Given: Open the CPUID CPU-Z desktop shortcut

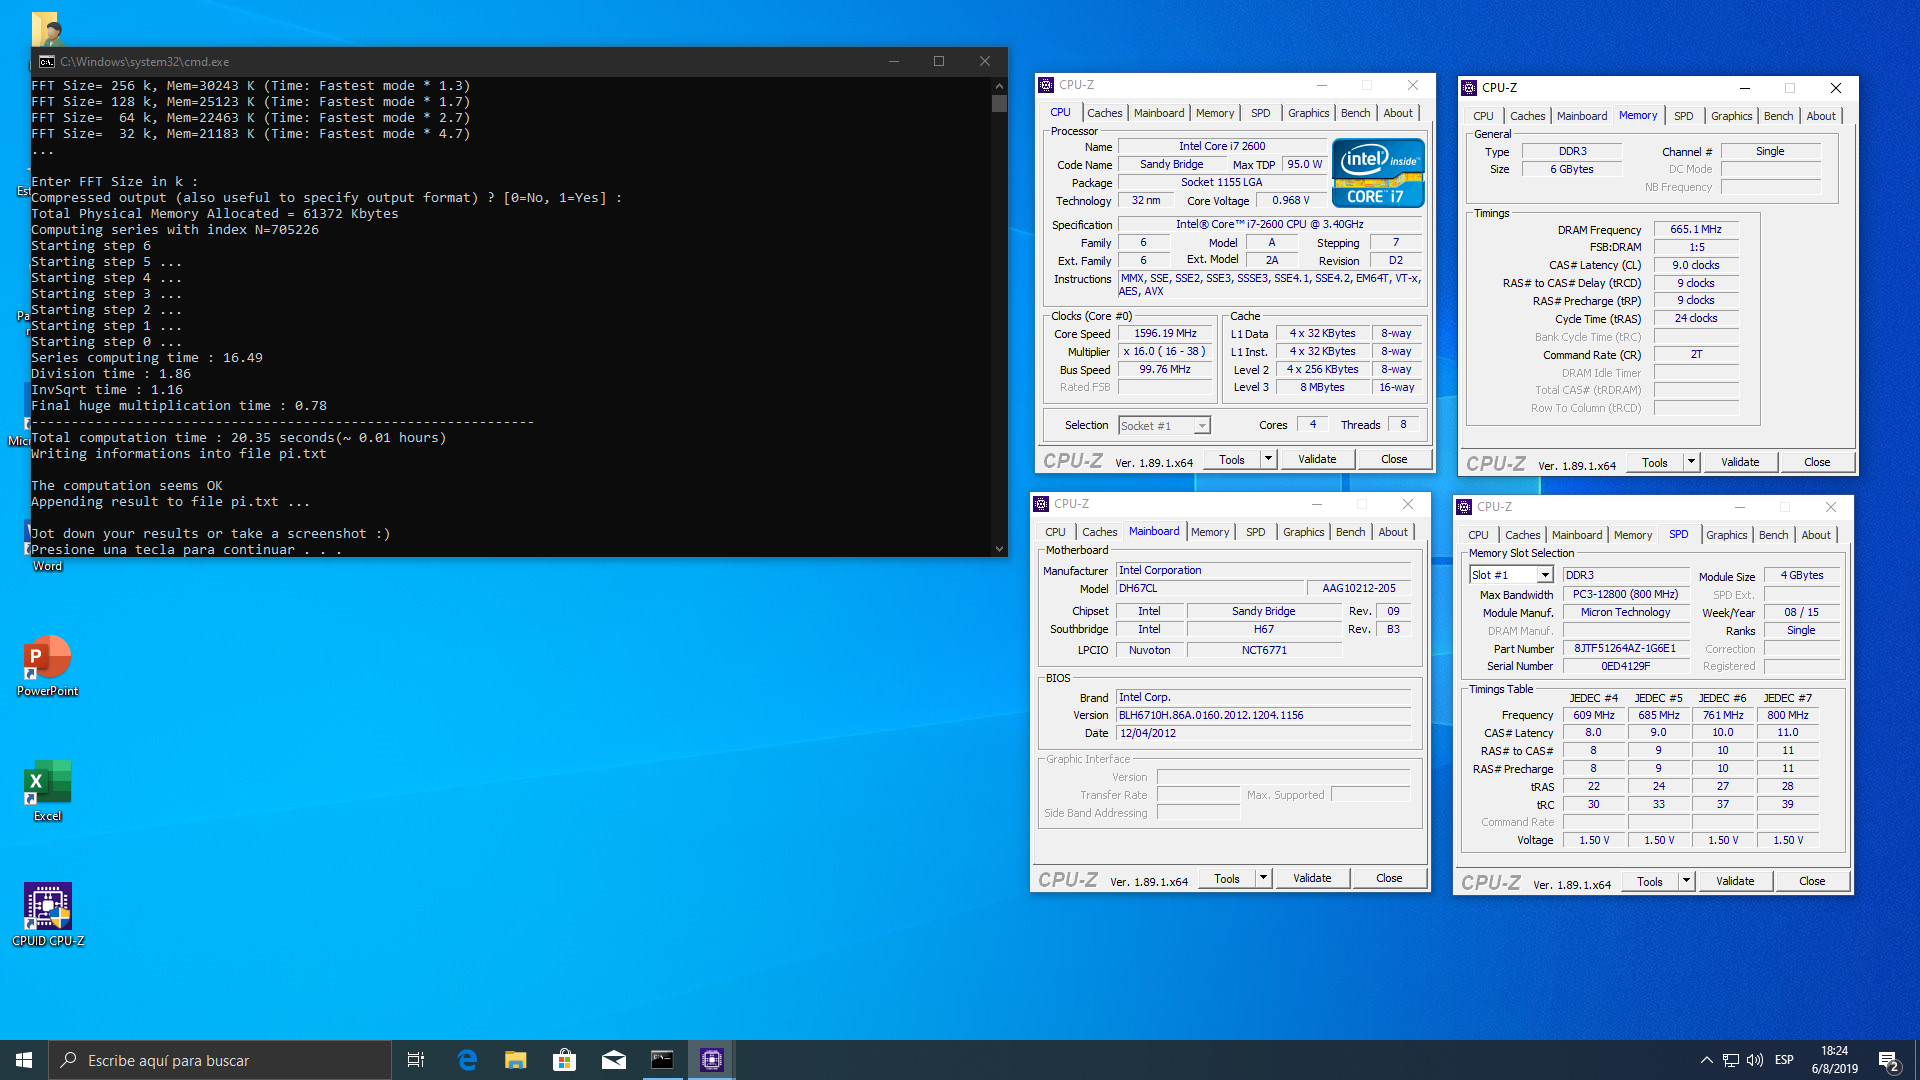Looking at the screenshot, I should pyautogui.click(x=47, y=915).
